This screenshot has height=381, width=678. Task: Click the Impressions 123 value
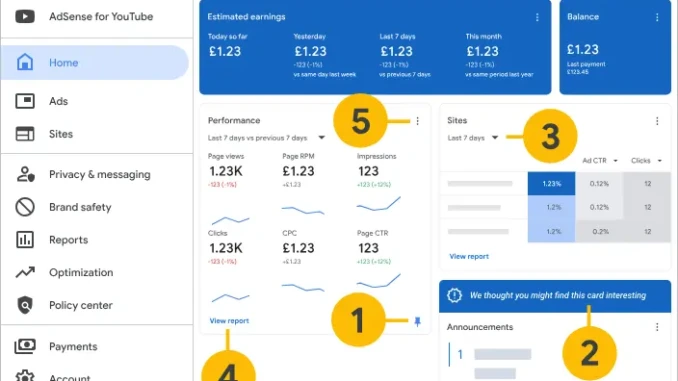point(368,172)
